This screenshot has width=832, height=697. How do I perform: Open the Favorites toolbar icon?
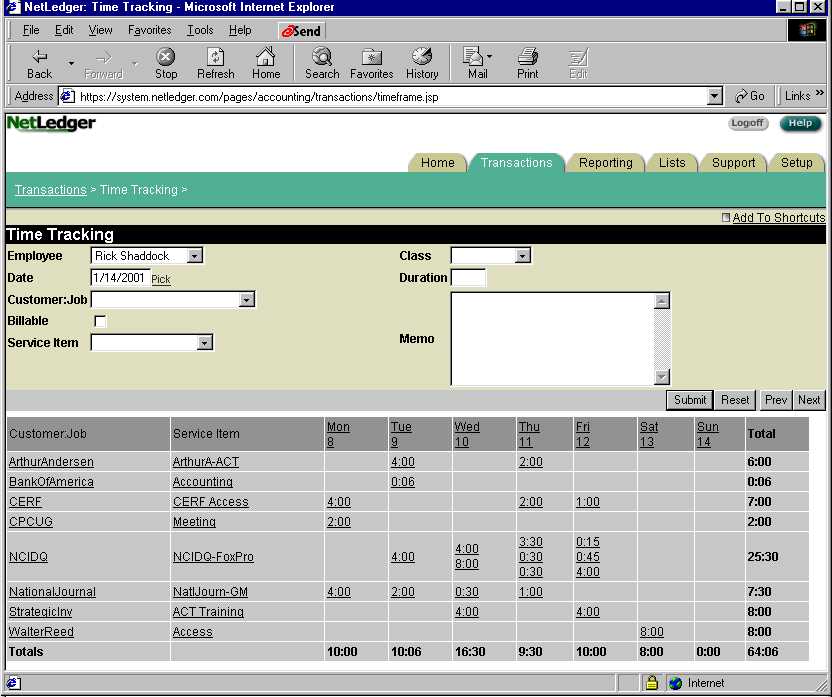coord(371,63)
